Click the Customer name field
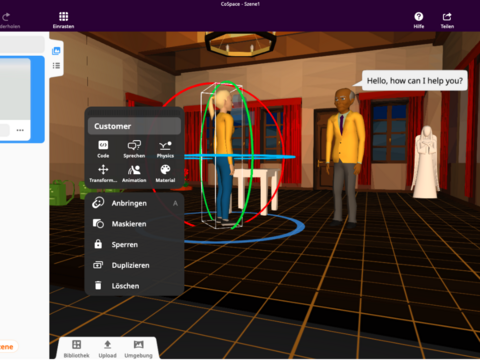 tap(134, 126)
